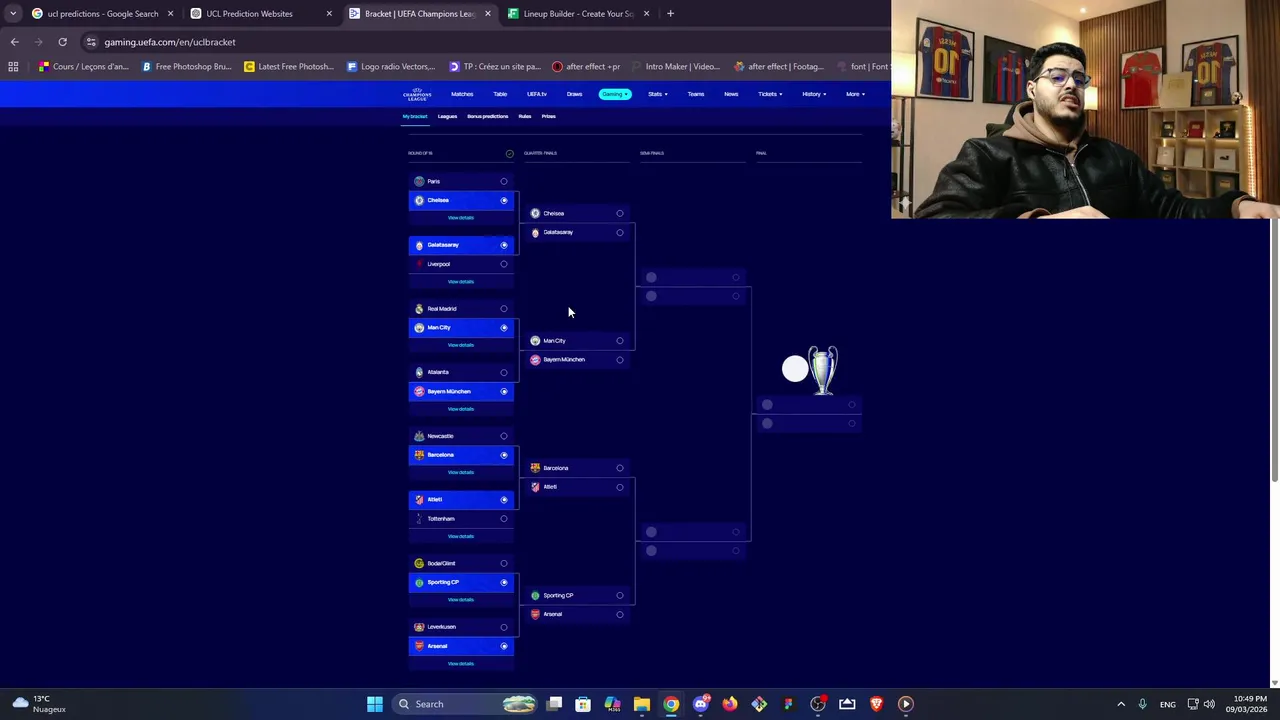Expand the More dropdown menu
Screen dimensions: 1280x720
pos(855,94)
